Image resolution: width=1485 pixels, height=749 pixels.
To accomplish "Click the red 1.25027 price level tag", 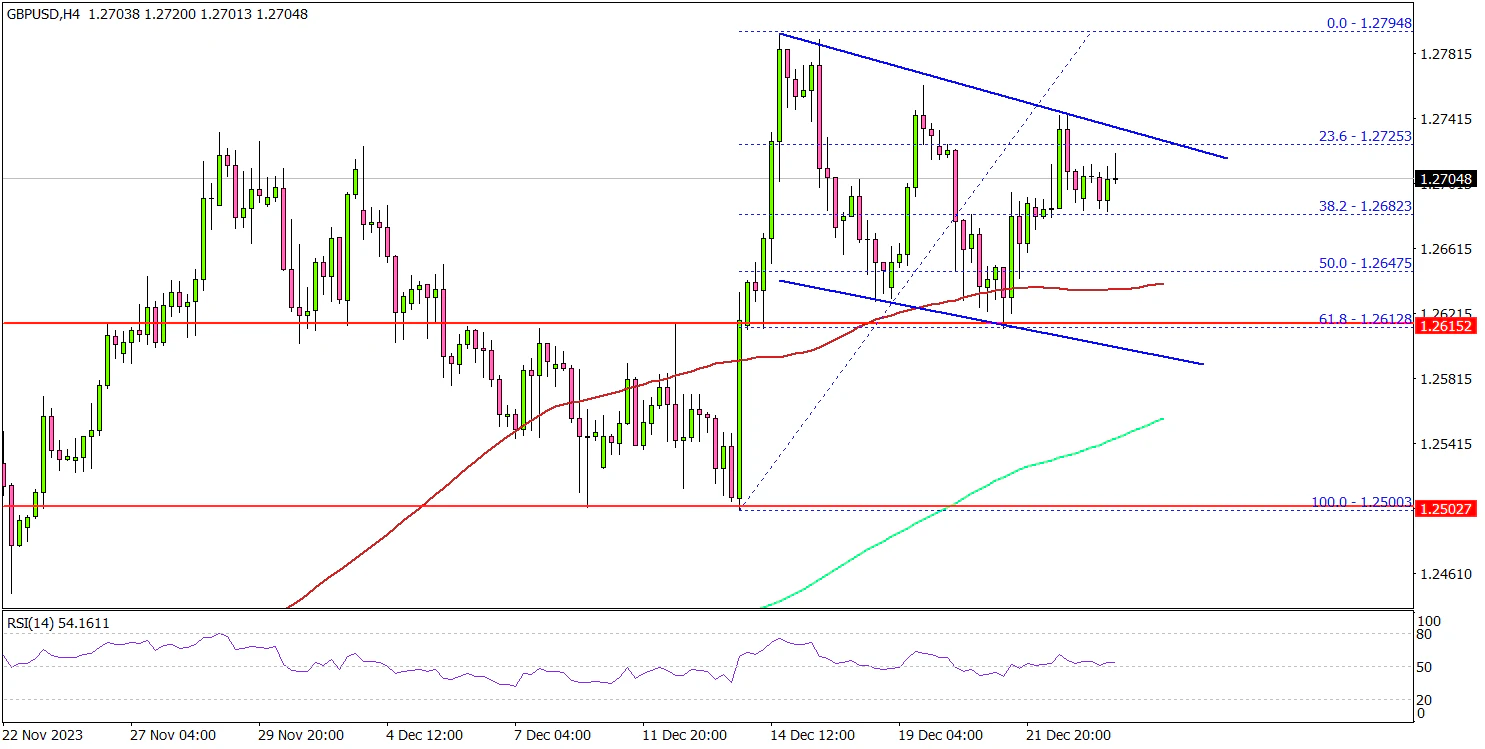I will pyautogui.click(x=1447, y=509).
